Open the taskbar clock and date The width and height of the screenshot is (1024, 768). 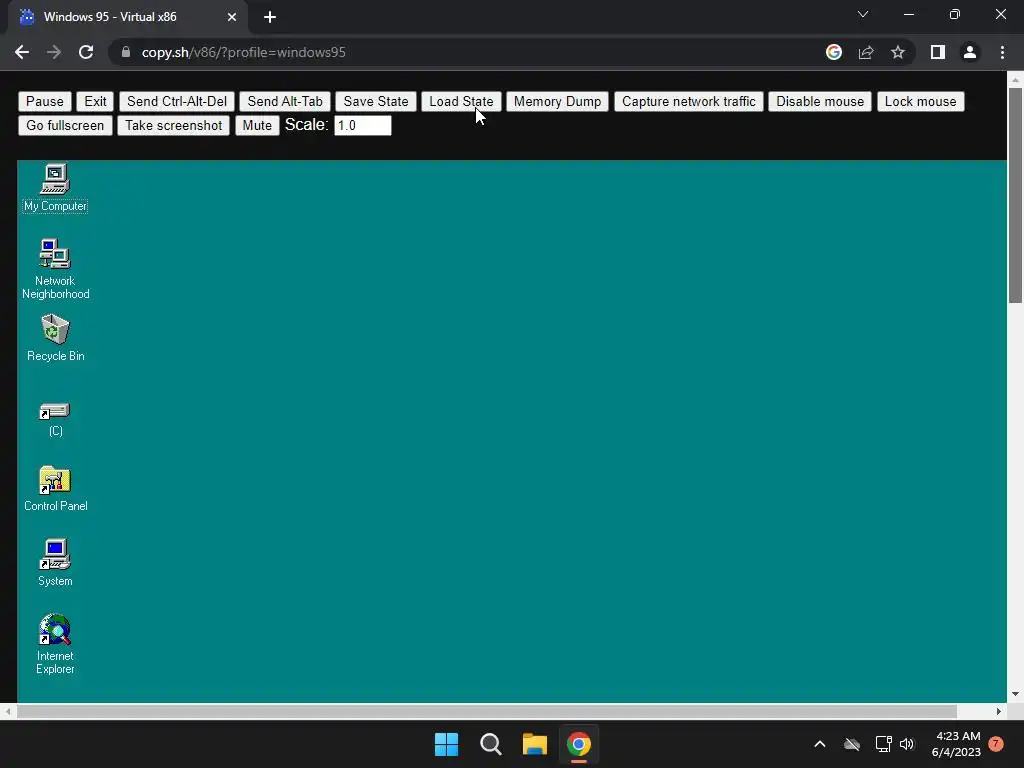(x=956, y=744)
